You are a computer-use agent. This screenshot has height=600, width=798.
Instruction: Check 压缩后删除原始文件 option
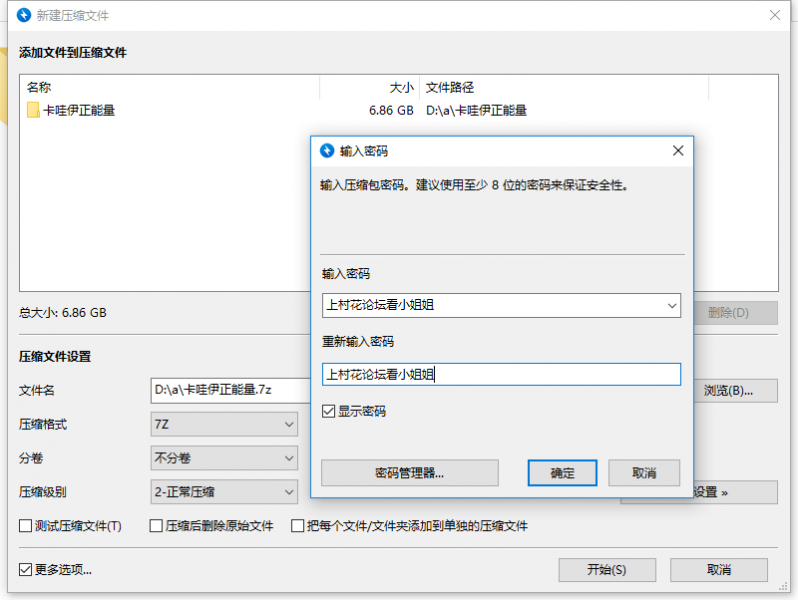(156, 526)
